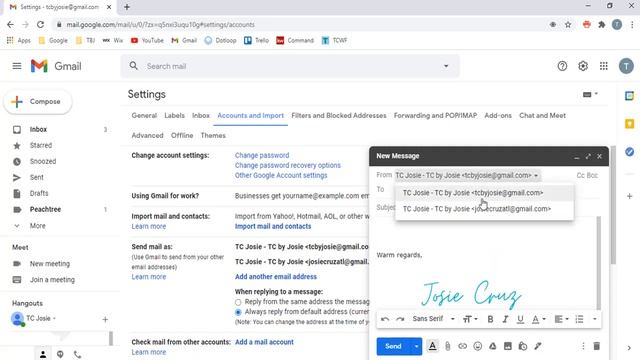Open the text size dropdown
Image resolution: width=640 pixels, height=360 pixels.
pos(470,319)
